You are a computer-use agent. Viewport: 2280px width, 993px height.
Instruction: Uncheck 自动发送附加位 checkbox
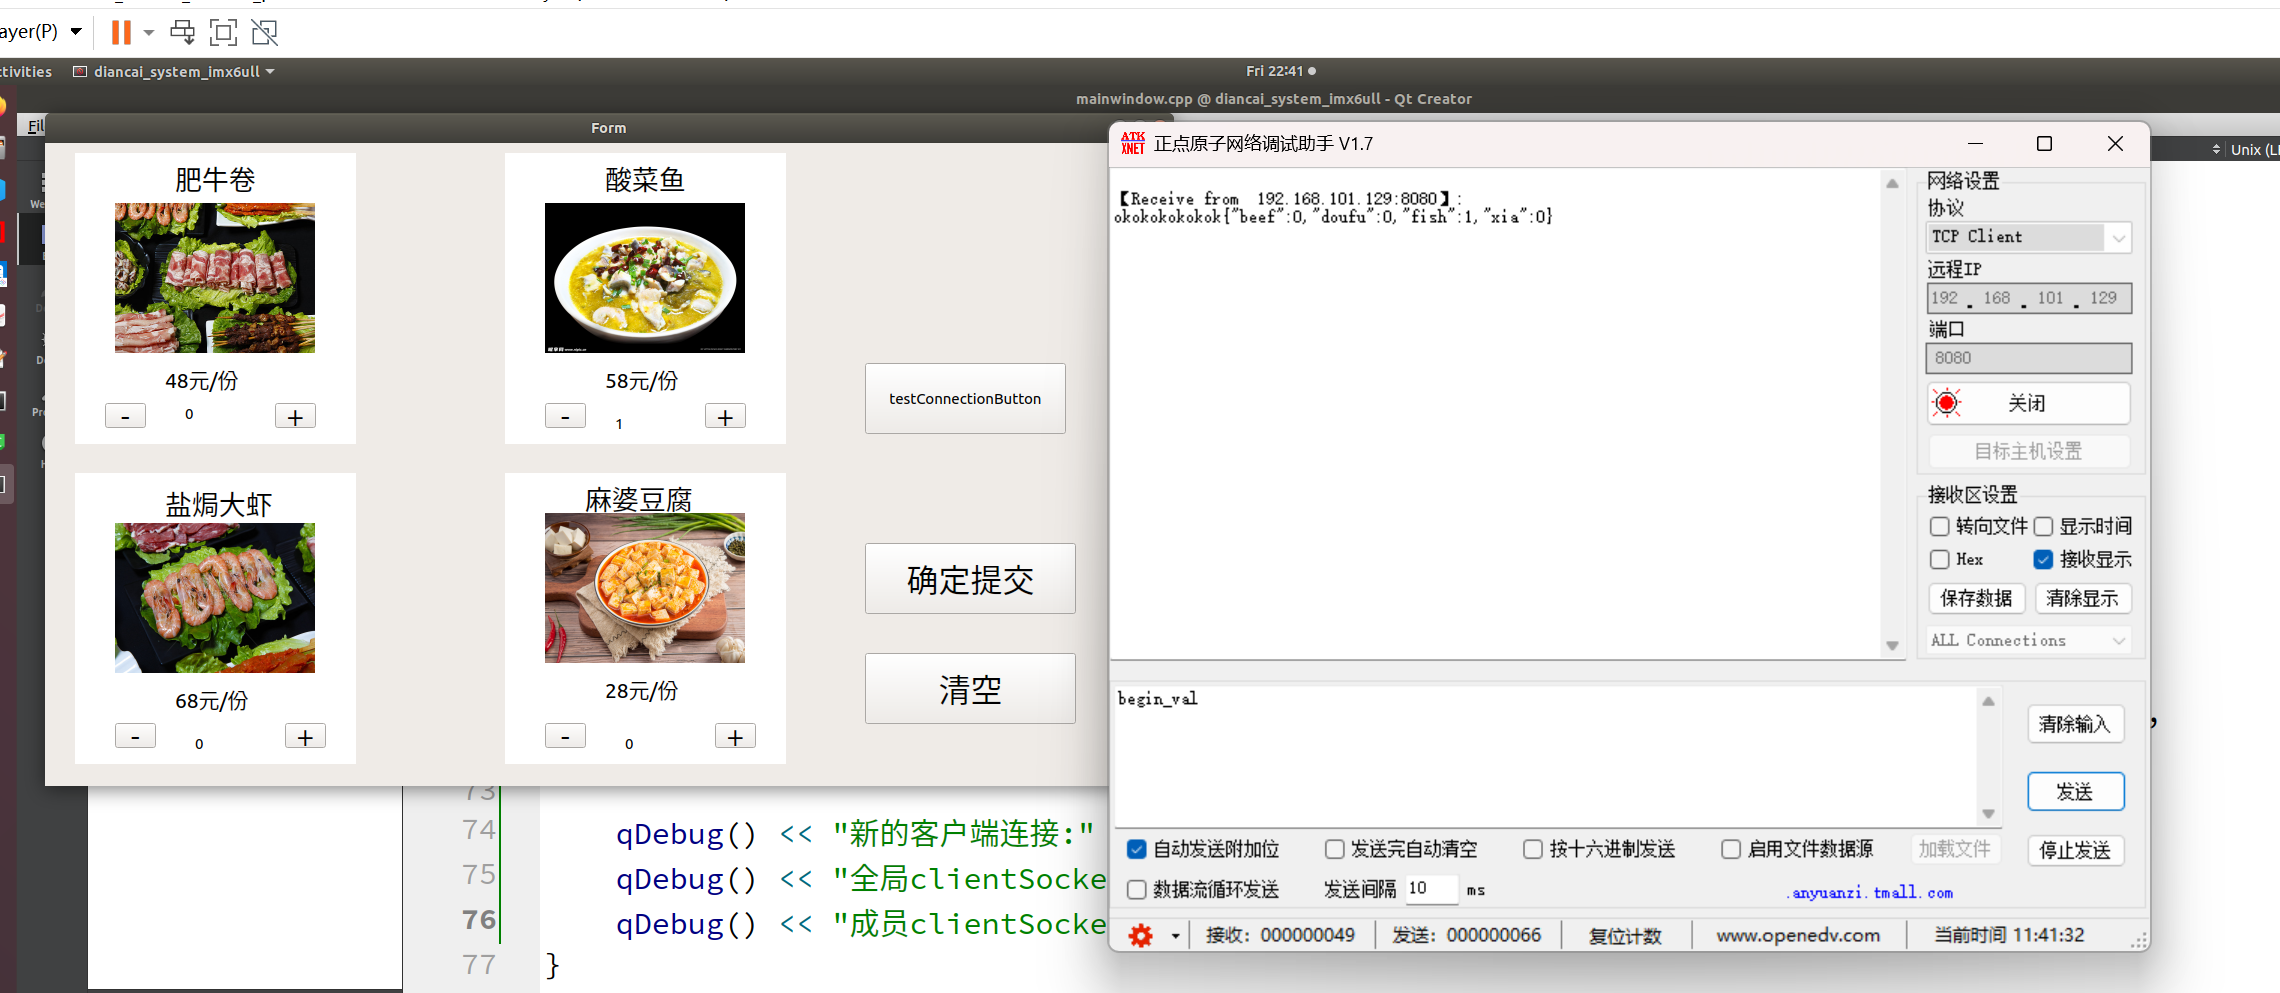(1136, 849)
